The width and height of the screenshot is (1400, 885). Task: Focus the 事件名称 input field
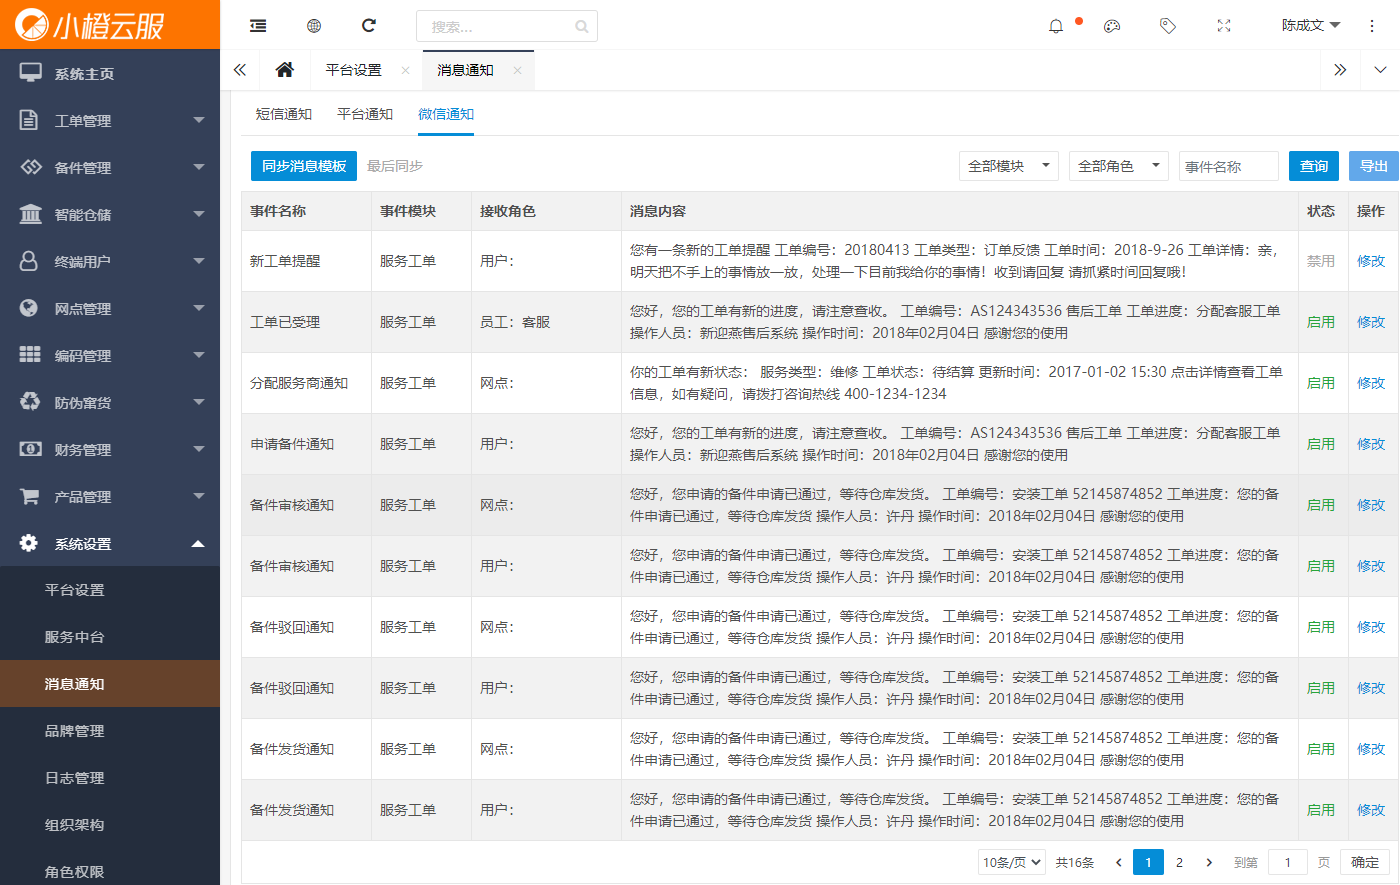click(x=1229, y=166)
